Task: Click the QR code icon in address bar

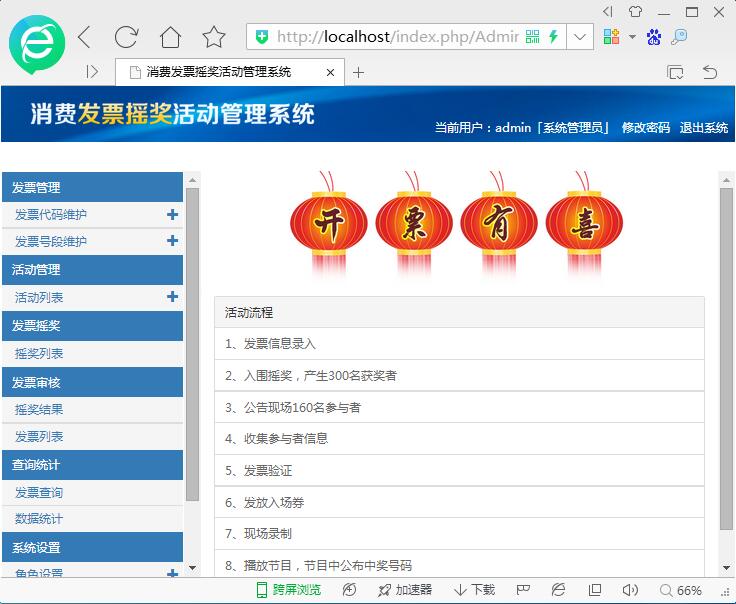Action: [532, 37]
